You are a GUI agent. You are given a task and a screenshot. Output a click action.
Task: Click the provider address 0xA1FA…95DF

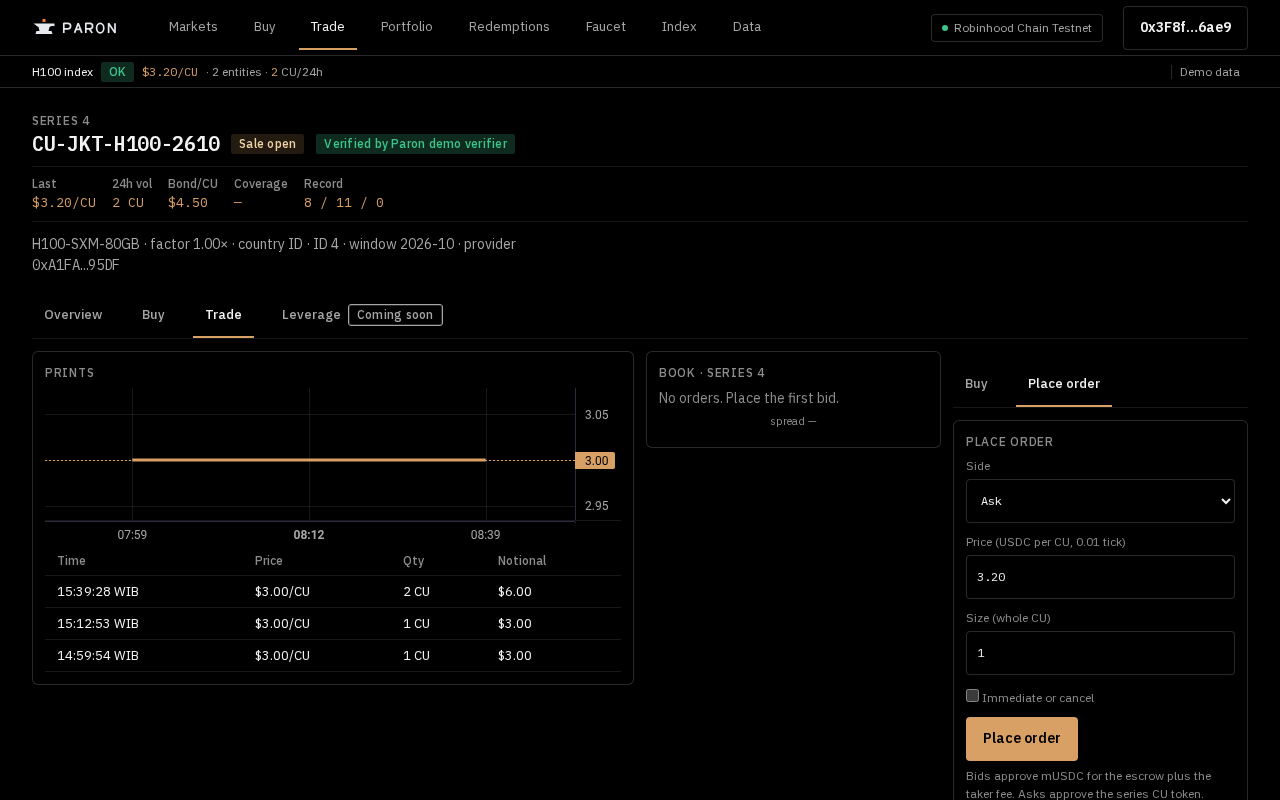76,265
